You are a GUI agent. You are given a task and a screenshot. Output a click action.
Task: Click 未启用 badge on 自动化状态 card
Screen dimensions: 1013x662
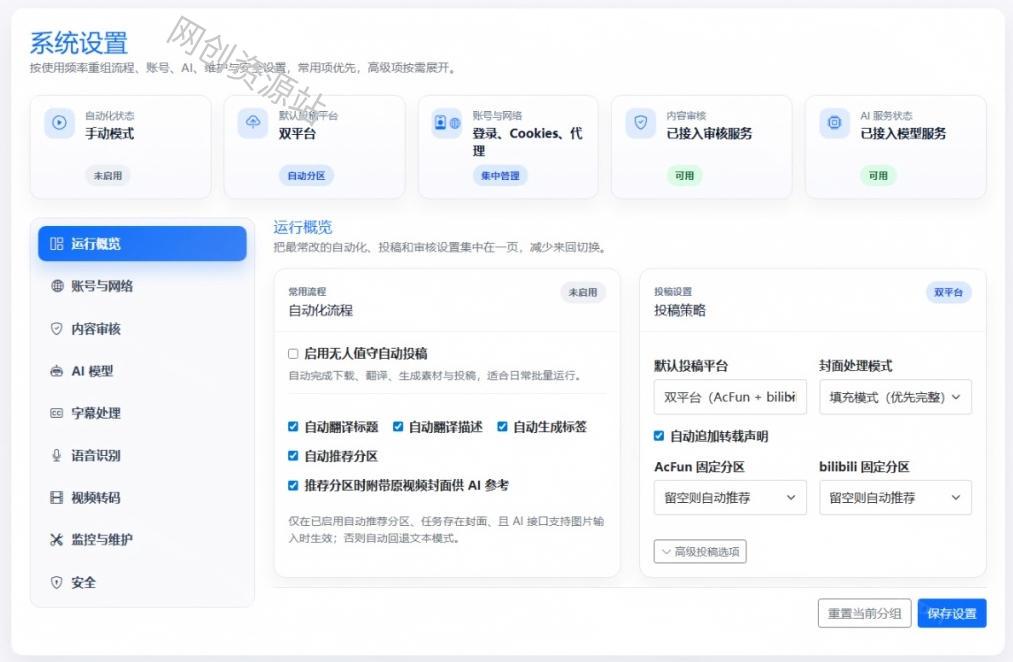(108, 176)
